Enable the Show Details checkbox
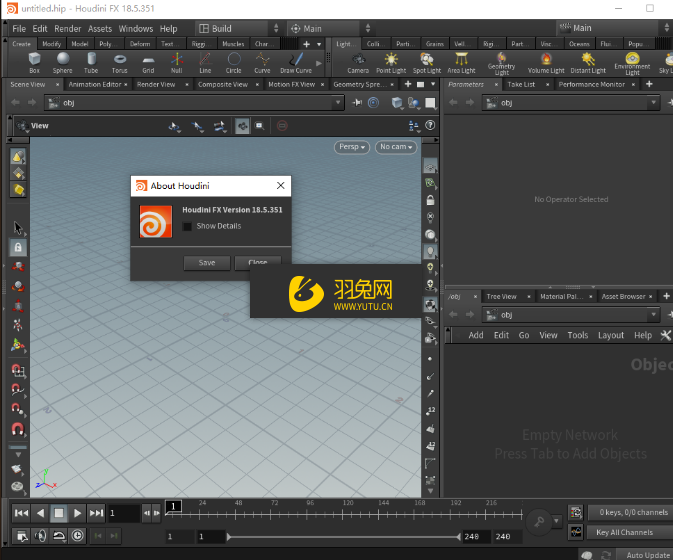 tap(187, 226)
